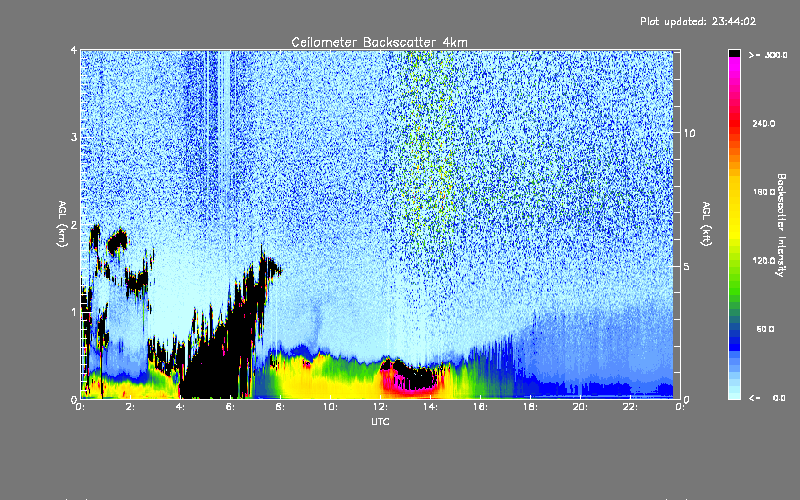
Task: Select the '6:' UTC time tick
Action: 230,407
